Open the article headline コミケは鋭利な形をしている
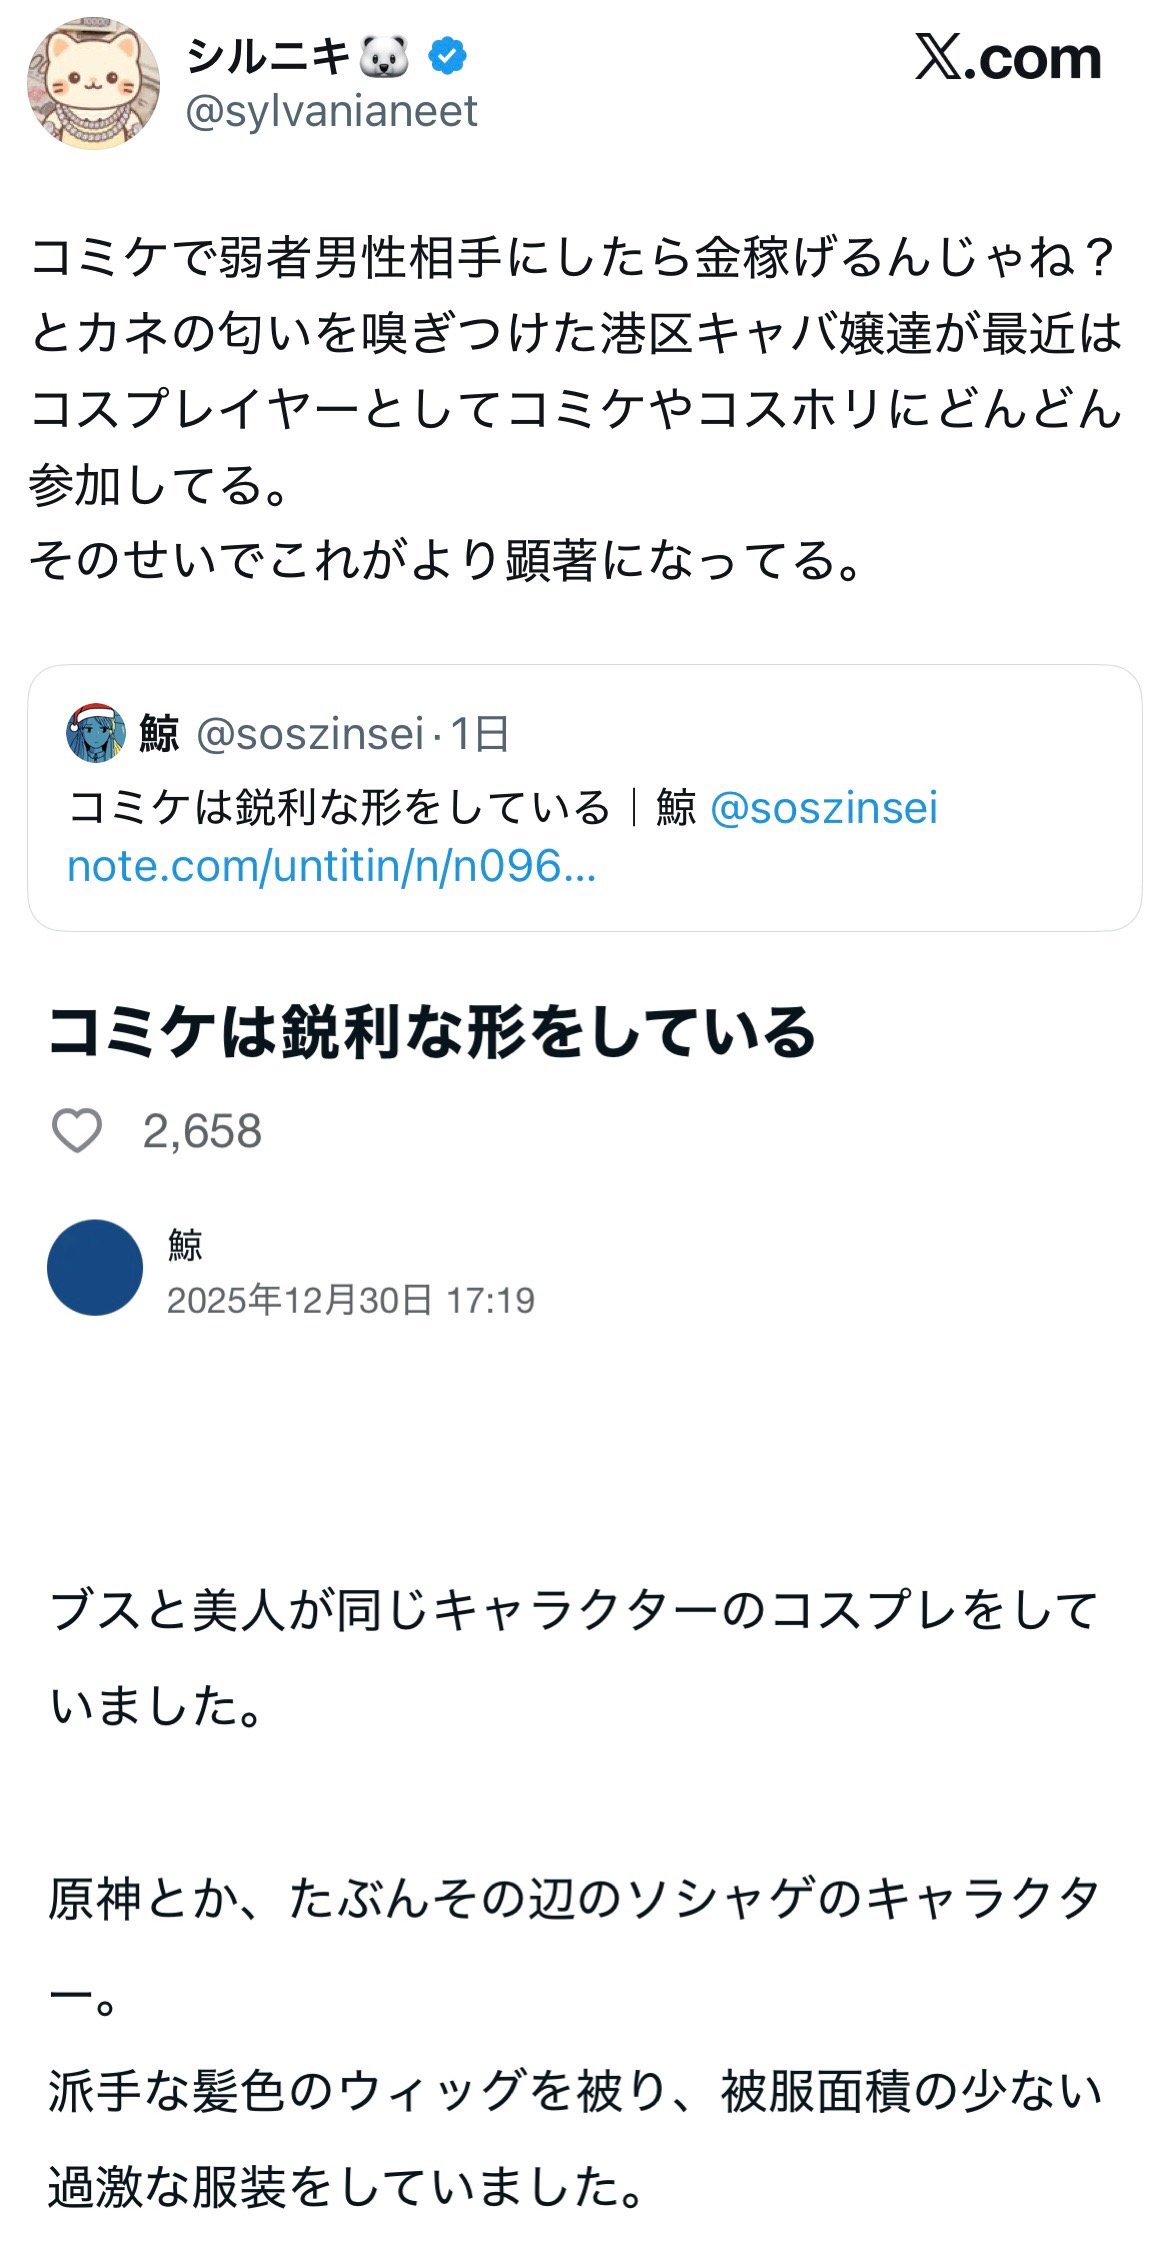The image size is (1170, 2245). point(432,1032)
